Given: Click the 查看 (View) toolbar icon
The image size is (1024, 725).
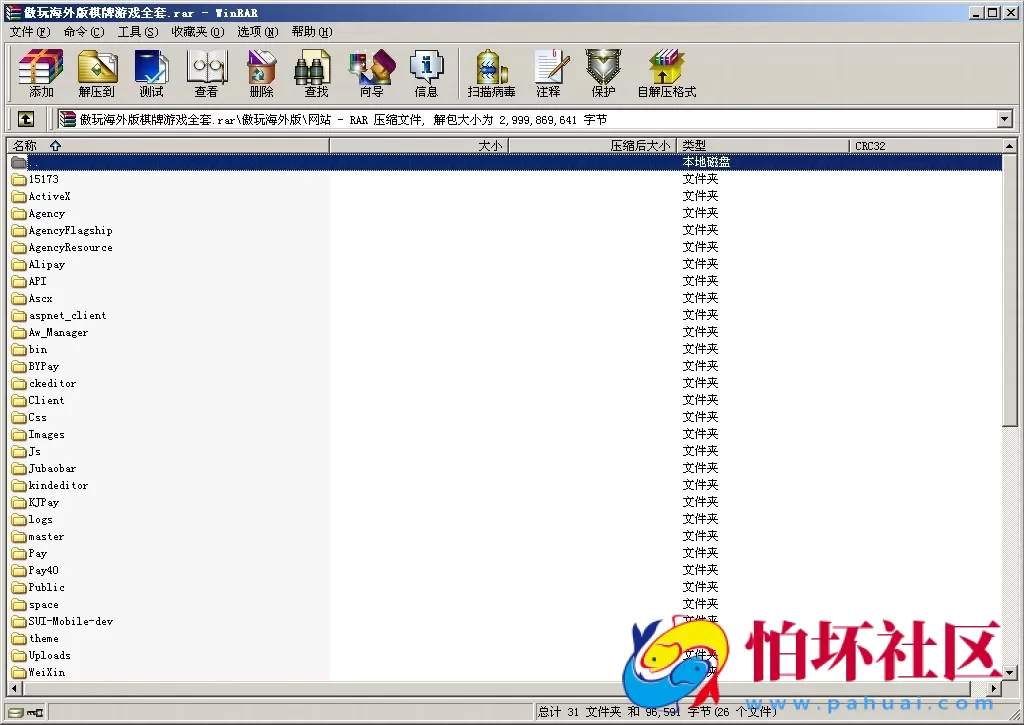Looking at the screenshot, I should (x=206, y=73).
